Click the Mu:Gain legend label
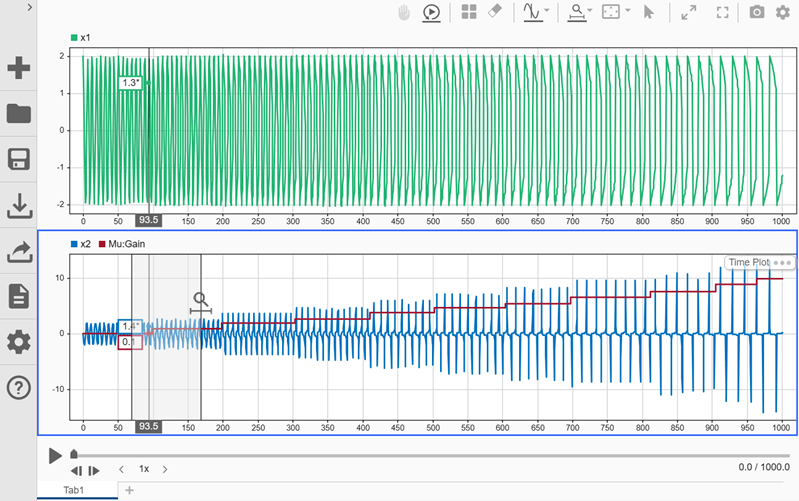 [x=127, y=244]
